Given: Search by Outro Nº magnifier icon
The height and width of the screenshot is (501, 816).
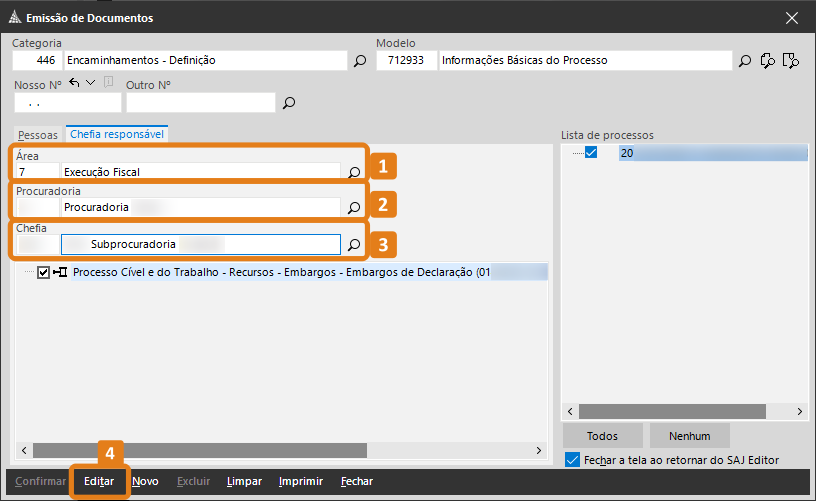Looking at the screenshot, I should [289, 102].
